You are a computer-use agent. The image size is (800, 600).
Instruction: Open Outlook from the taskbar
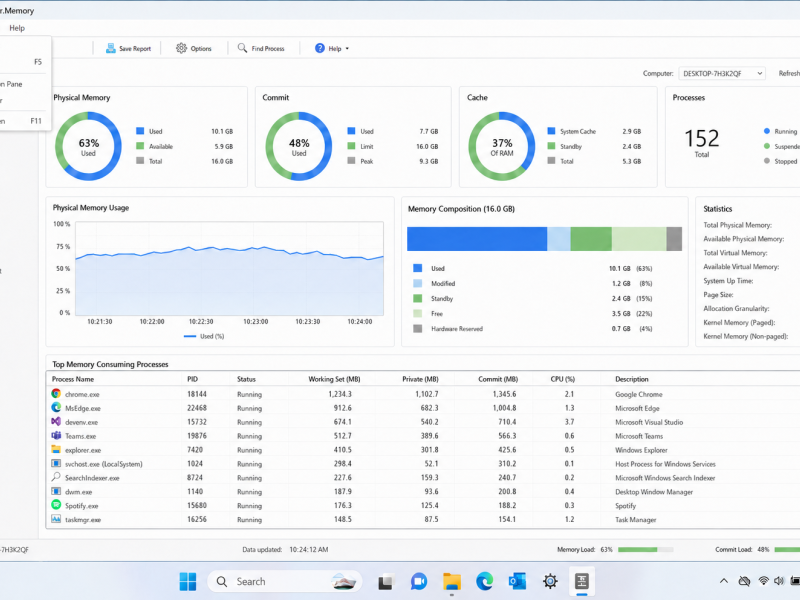click(x=517, y=581)
